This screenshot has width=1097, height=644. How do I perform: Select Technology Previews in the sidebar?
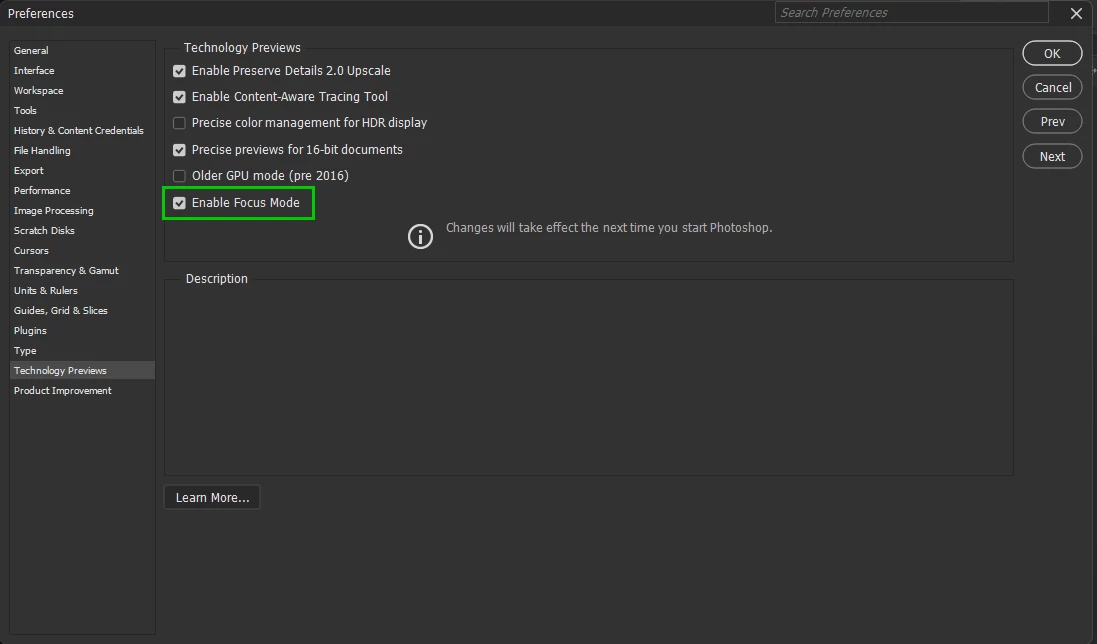pos(82,371)
